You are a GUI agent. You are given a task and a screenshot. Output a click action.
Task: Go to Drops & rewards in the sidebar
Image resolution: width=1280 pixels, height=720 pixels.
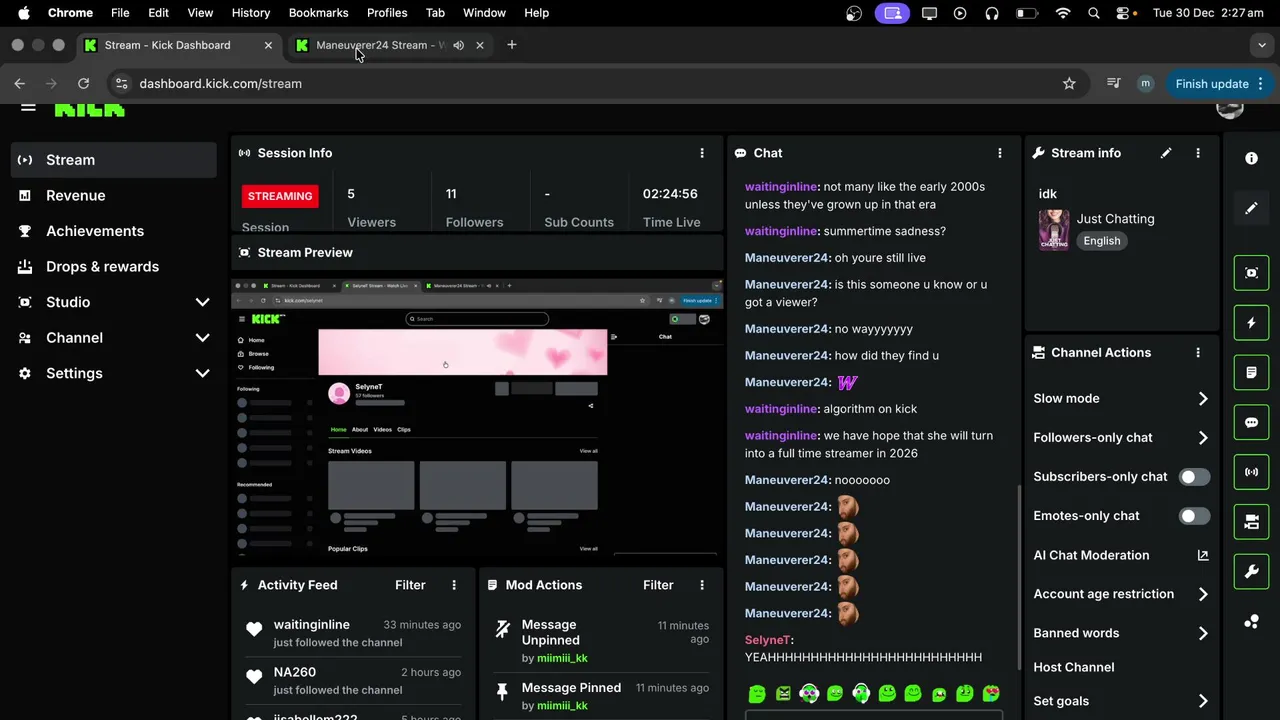[113, 267]
